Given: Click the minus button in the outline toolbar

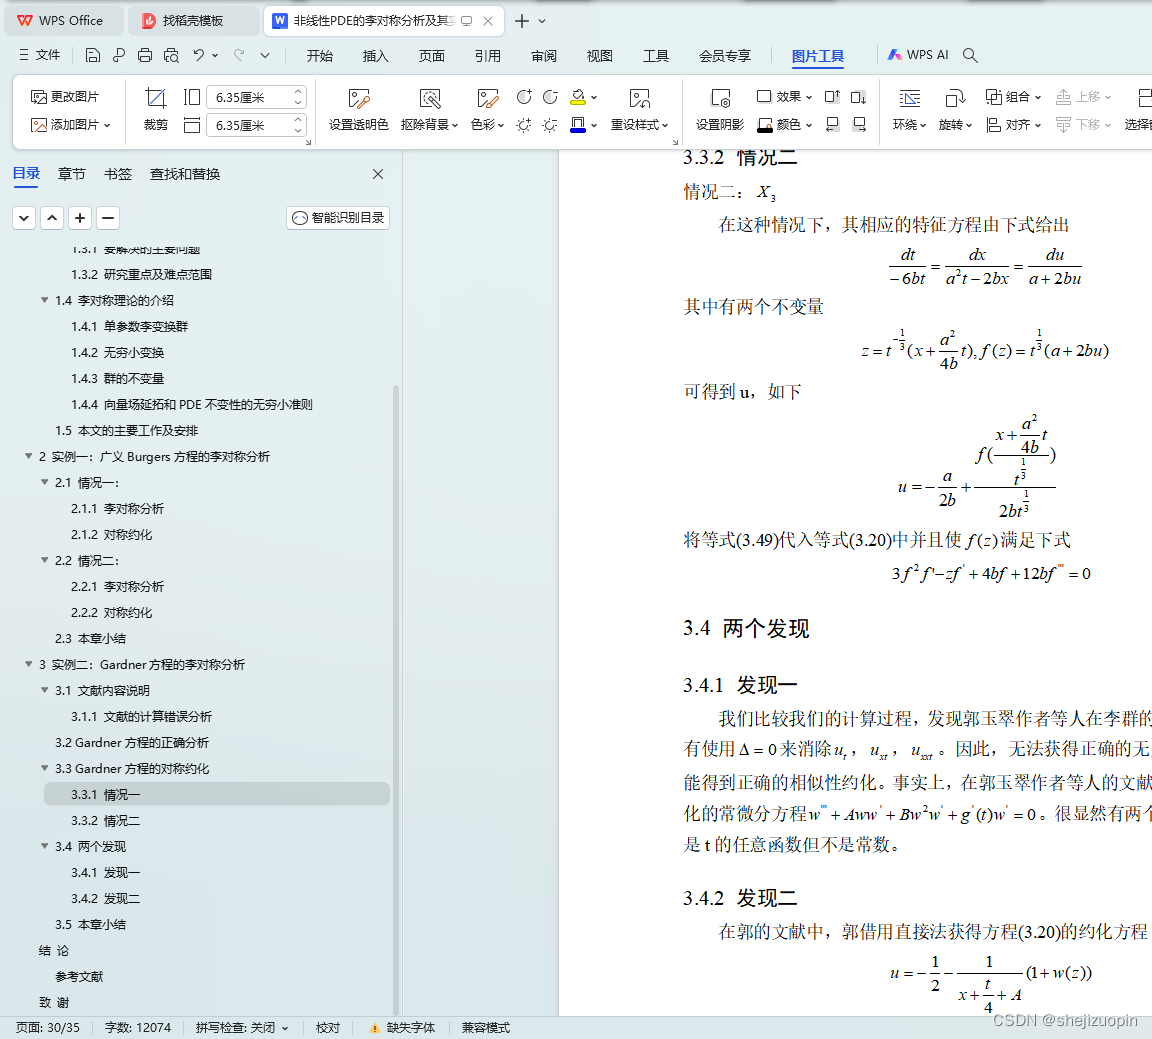Looking at the screenshot, I should (108, 218).
